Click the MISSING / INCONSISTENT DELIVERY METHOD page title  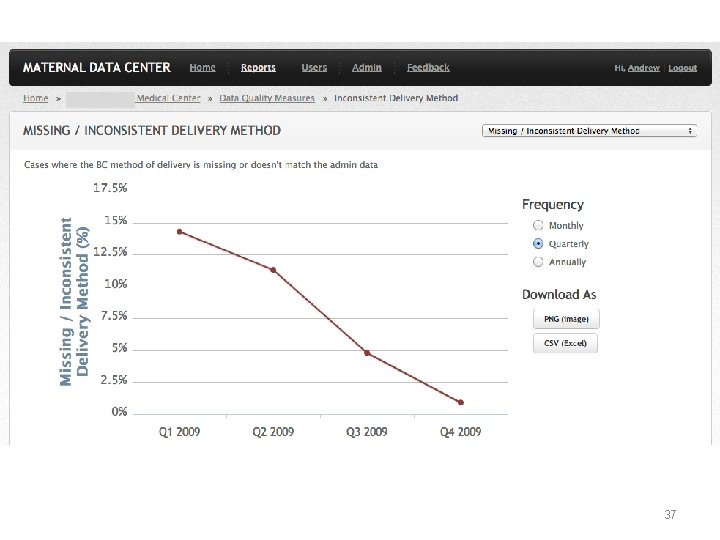click(x=152, y=130)
